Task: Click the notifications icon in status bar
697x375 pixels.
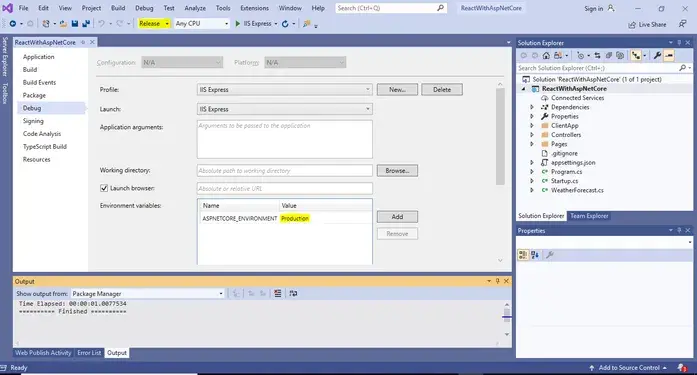Action: point(681,367)
